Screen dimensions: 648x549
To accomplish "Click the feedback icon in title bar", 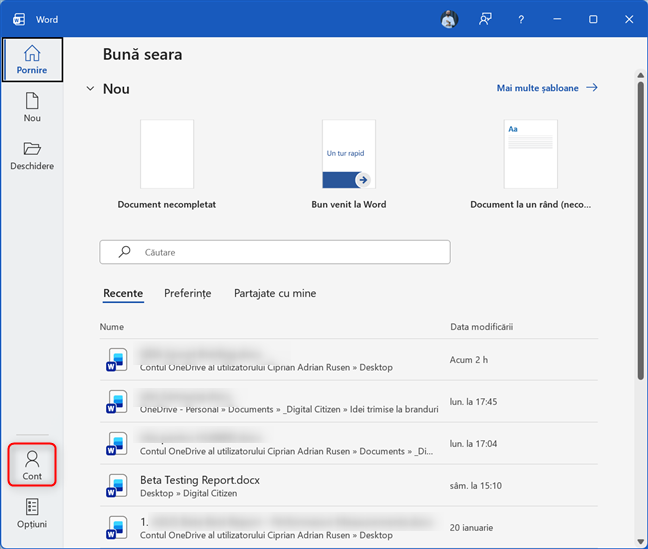I will point(485,19).
